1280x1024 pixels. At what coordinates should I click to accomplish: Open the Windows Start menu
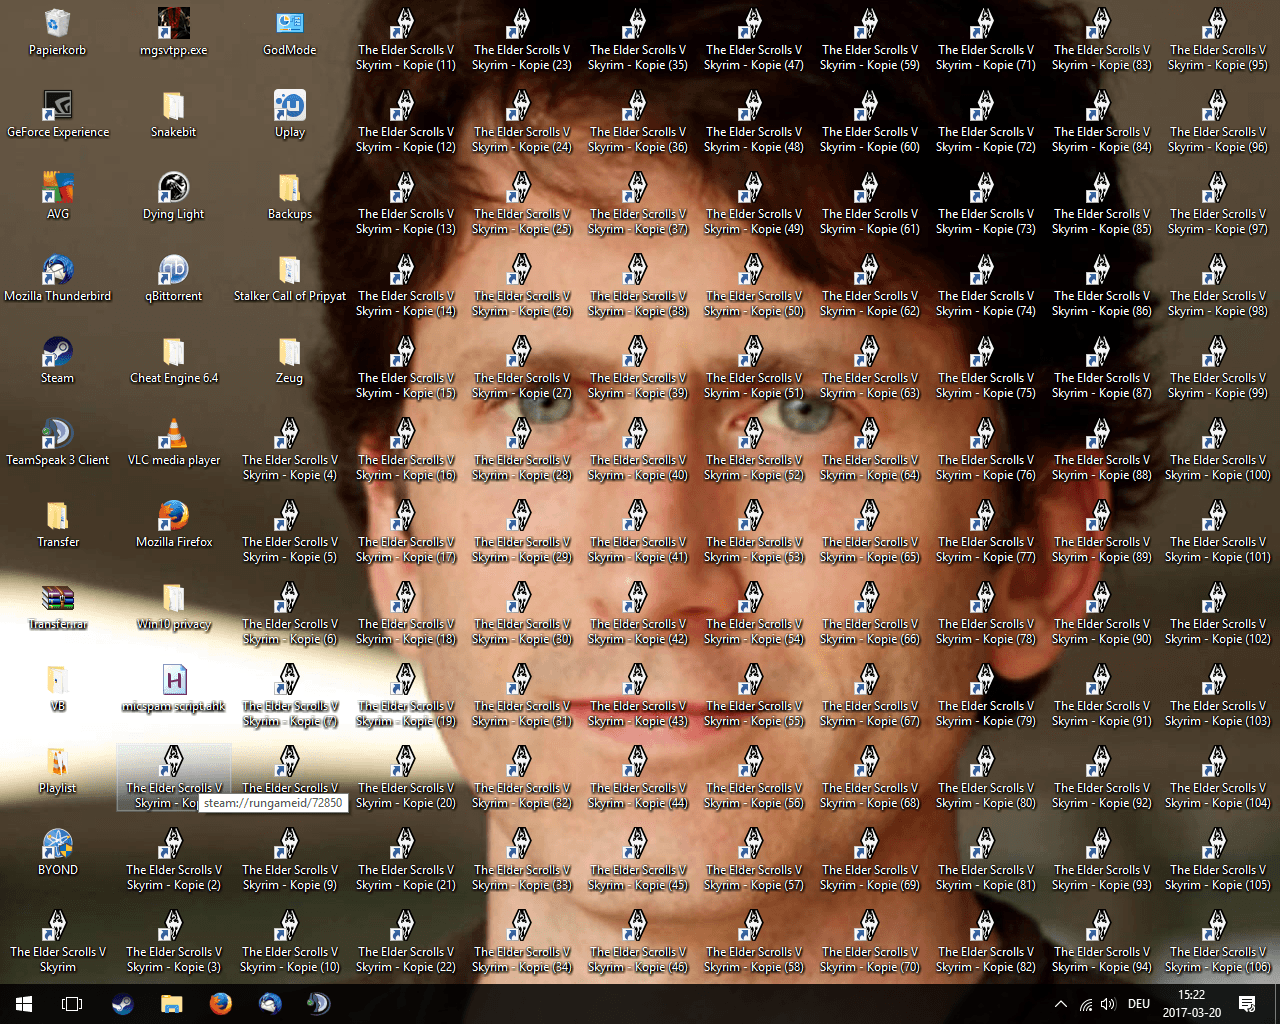[24, 1003]
